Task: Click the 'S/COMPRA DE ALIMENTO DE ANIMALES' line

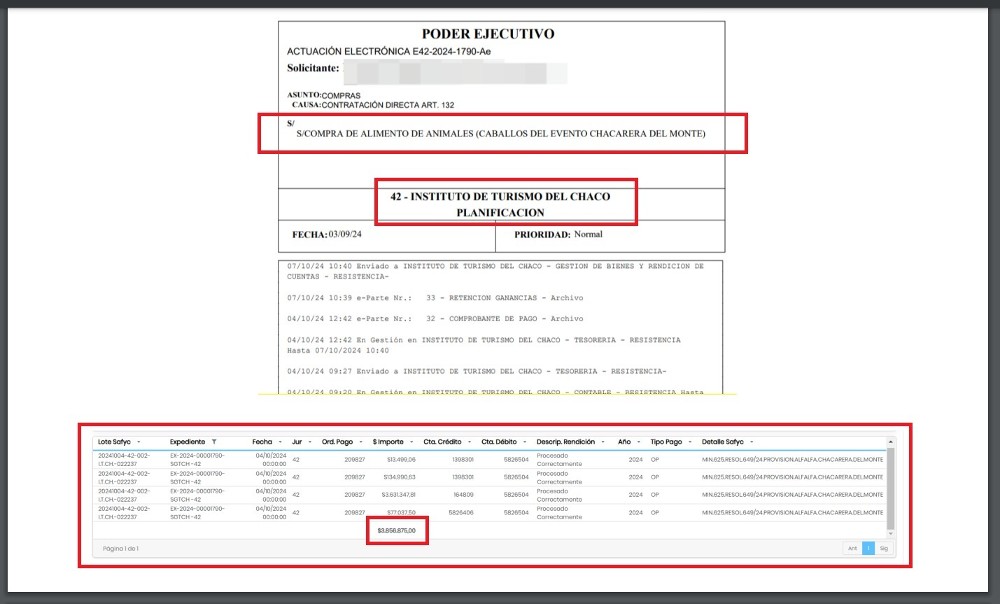Action: click(501, 134)
